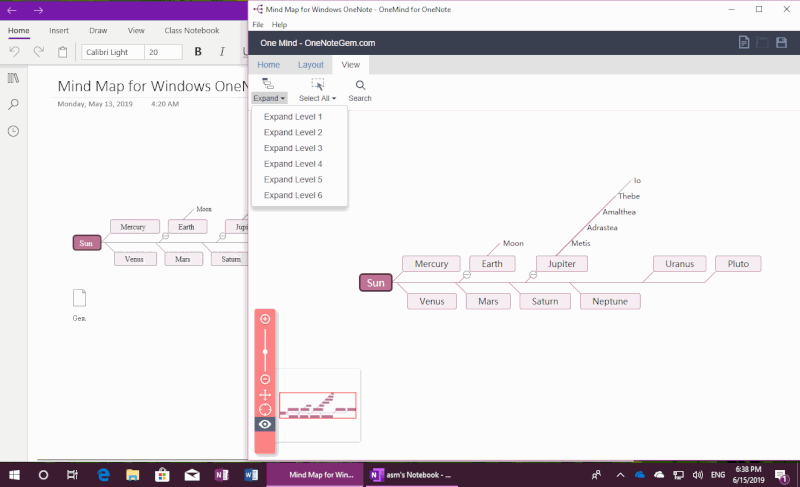Viewport: 800px width, 487px height.
Task: Collapse the Jupiter node children
Action: click(x=533, y=275)
